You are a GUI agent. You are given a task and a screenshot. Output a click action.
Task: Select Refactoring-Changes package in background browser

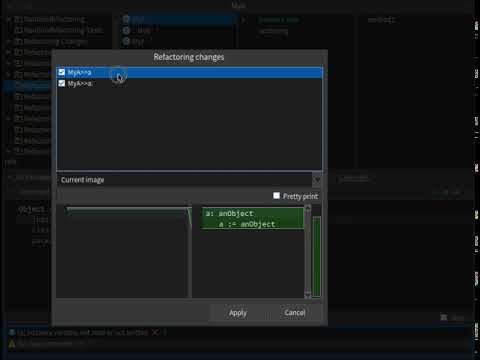click(x=56, y=42)
